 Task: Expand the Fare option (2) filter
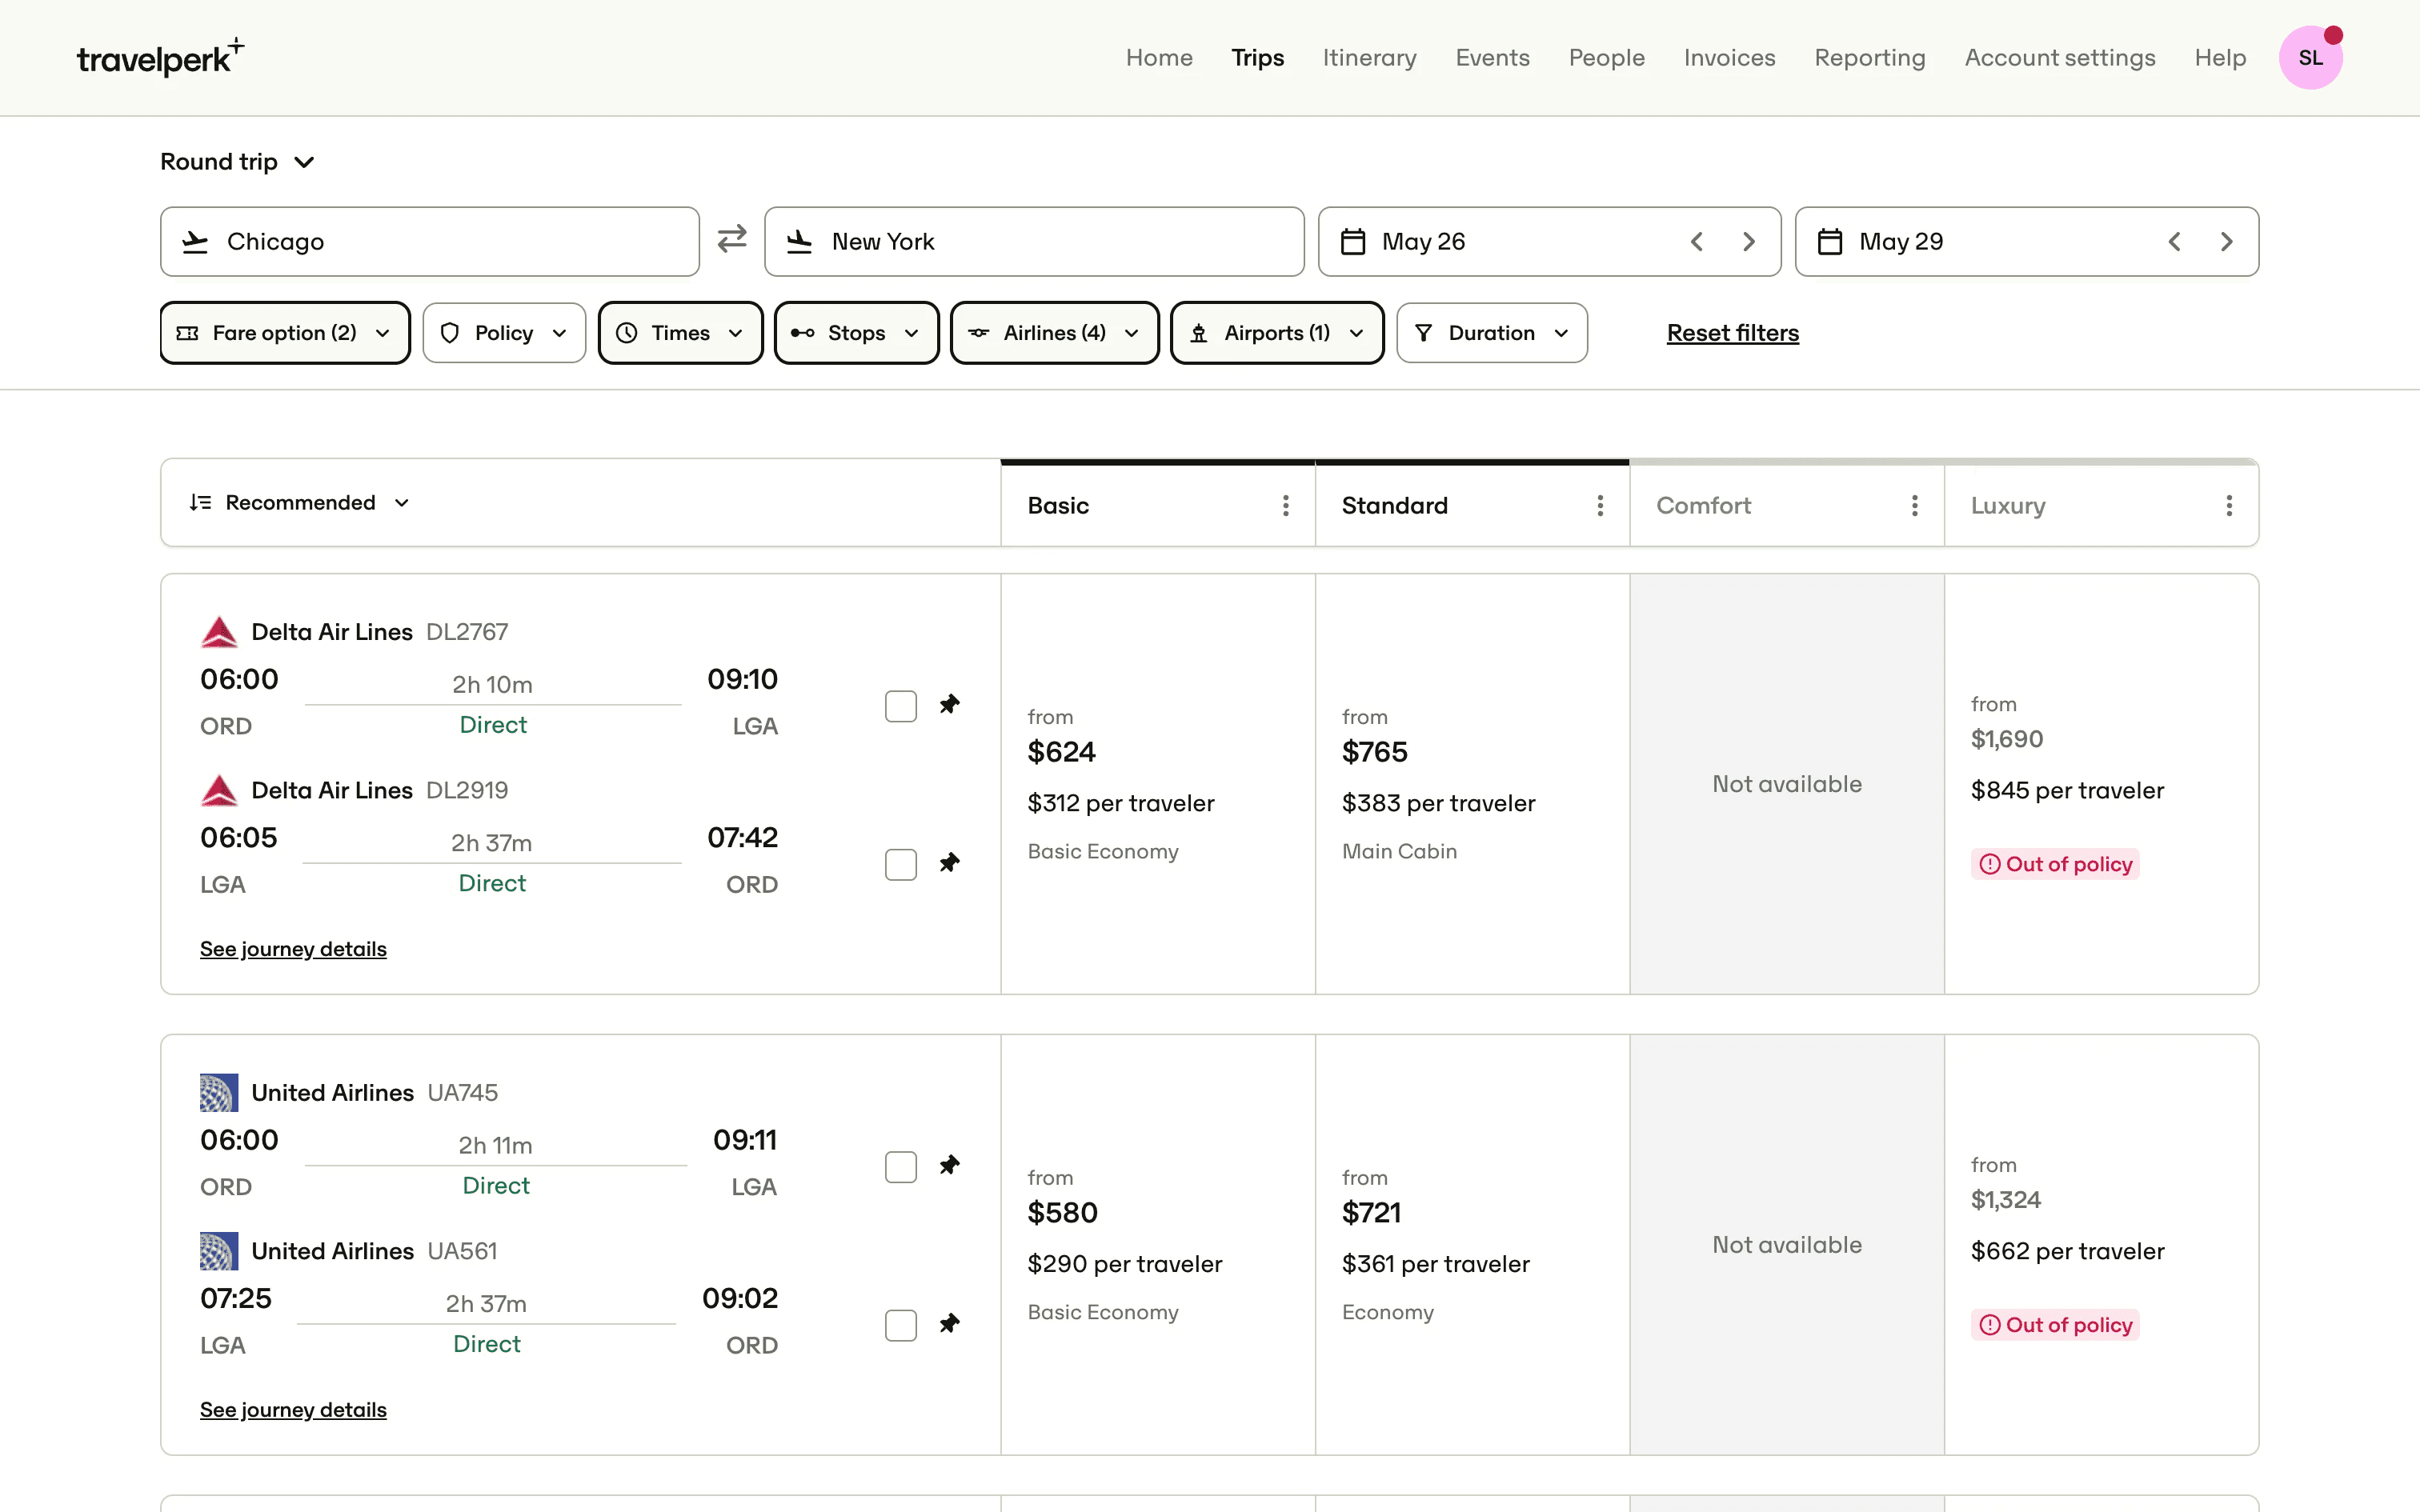(285, 333)
